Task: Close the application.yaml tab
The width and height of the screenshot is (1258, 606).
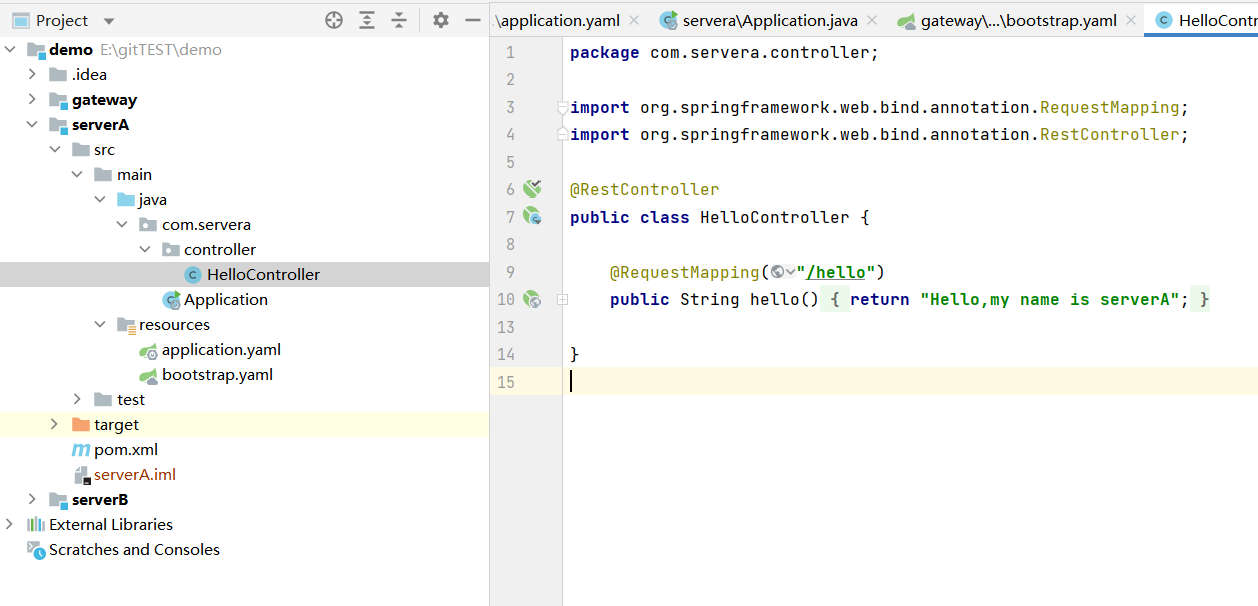Action: coord(634,20)
